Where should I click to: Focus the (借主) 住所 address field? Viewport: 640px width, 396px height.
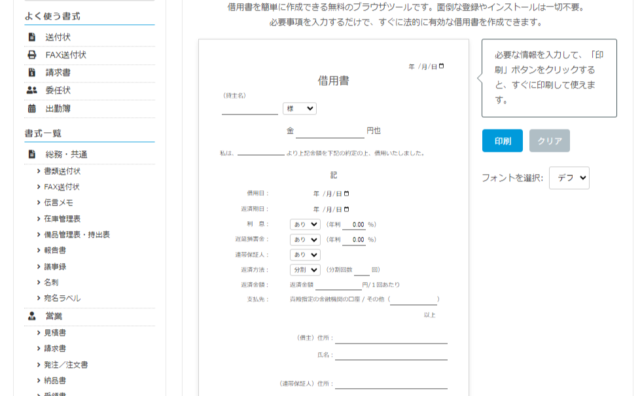(x=391, y=338)
